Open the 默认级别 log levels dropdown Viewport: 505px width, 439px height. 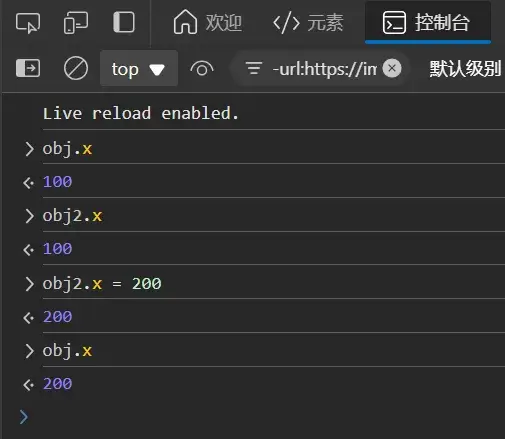[x=465, y=69]
